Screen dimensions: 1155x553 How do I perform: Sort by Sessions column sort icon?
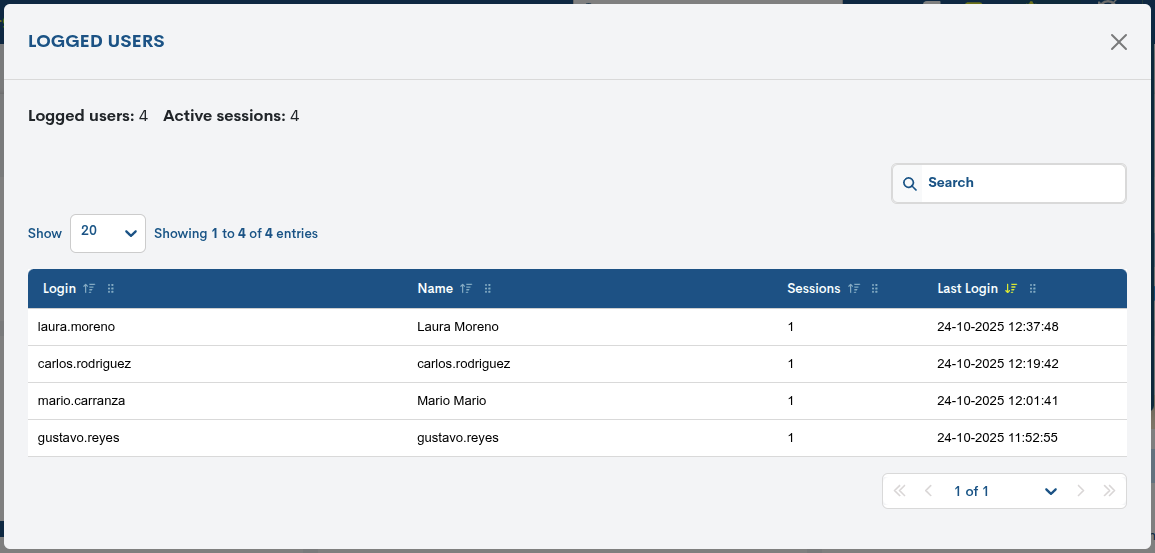click(x=854, y=289)
